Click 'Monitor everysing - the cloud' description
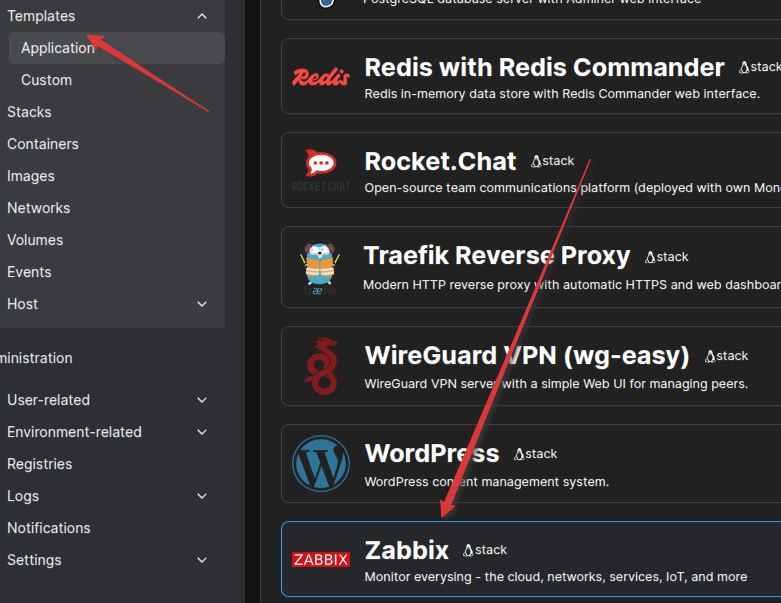The width and height of the screenshot is (781, 603). point(555,577)
